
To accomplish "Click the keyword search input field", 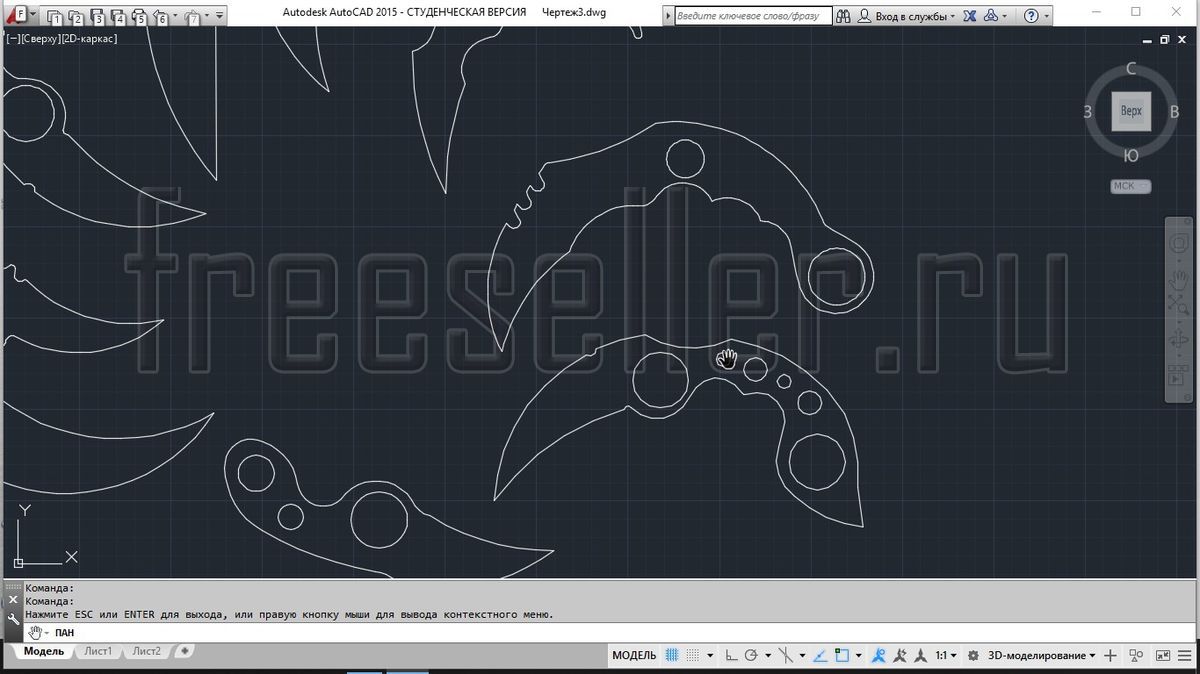I will point(750,16).
